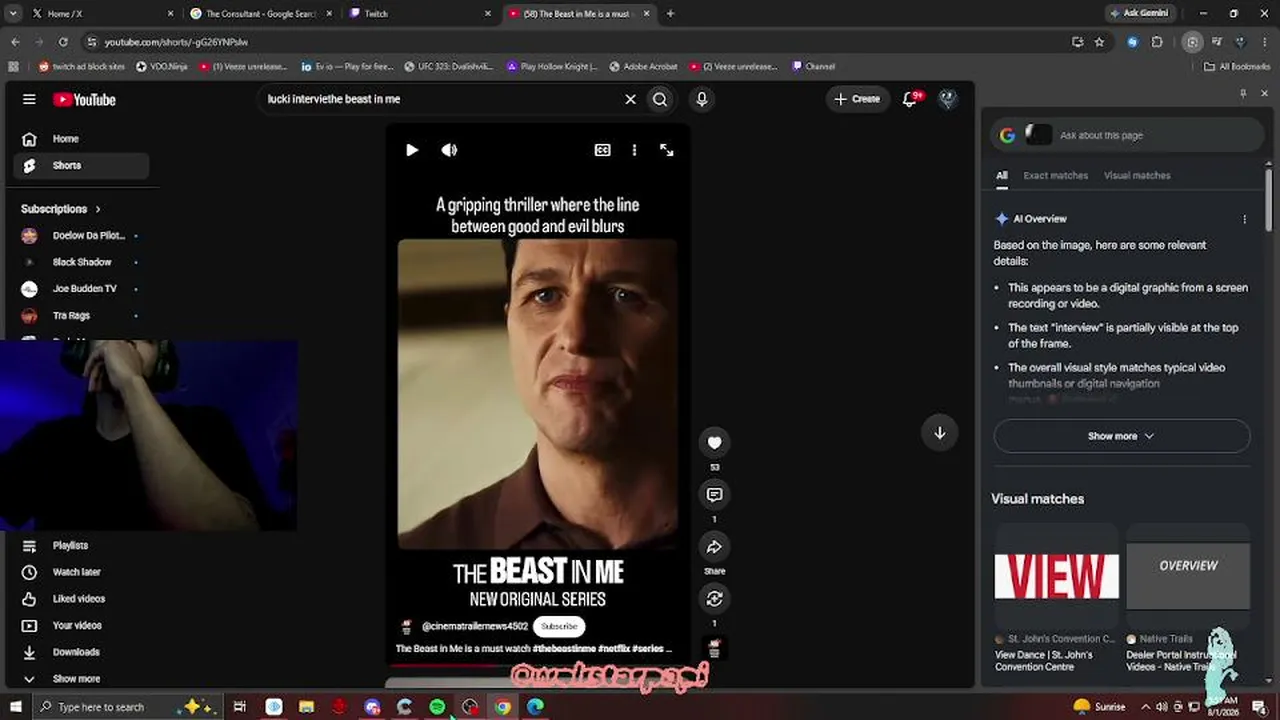Subscribe to cinematrailernews4502
1280x720 pixels.
click(x=559, y=626)
